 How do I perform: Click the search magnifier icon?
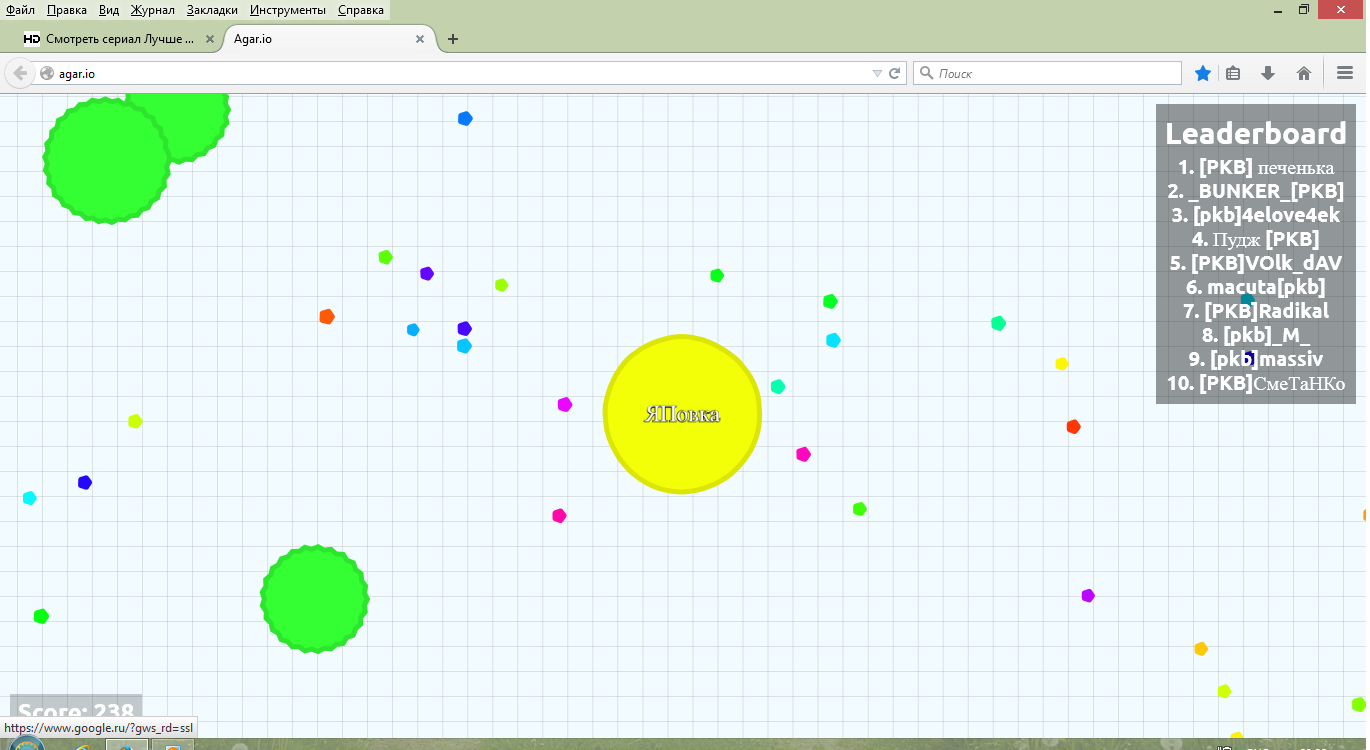(926, 73)
